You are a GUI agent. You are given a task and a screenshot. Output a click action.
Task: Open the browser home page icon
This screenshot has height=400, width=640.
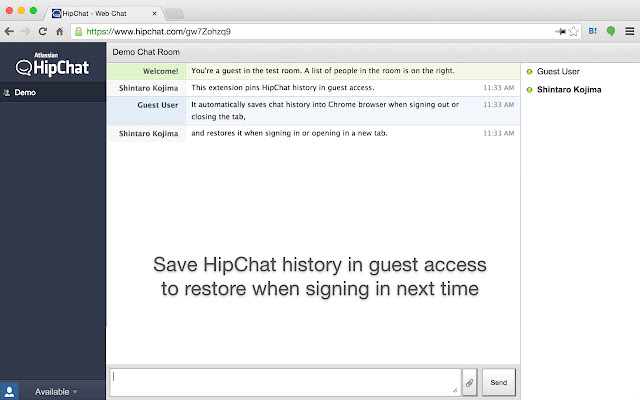coord(60,31)
